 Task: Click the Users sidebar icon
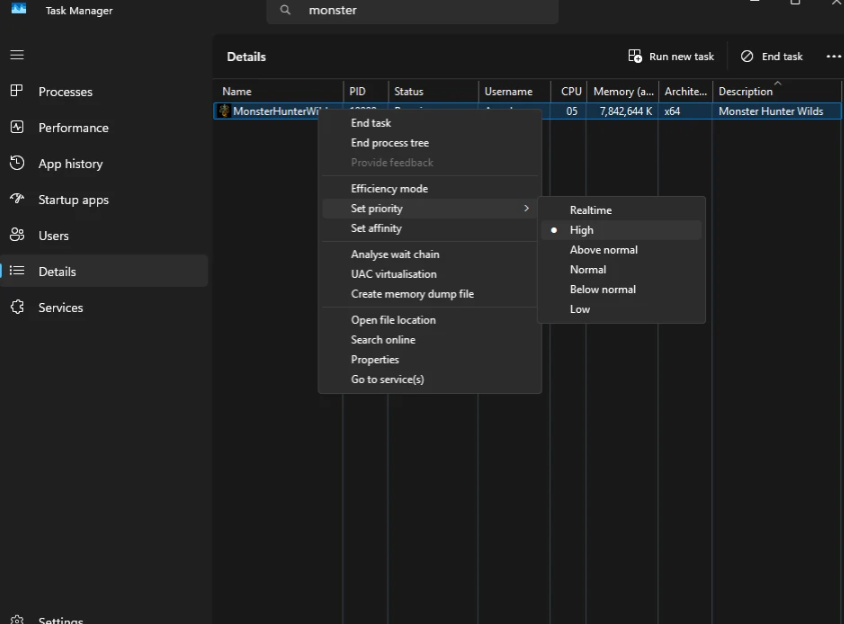tap(17, 235)
